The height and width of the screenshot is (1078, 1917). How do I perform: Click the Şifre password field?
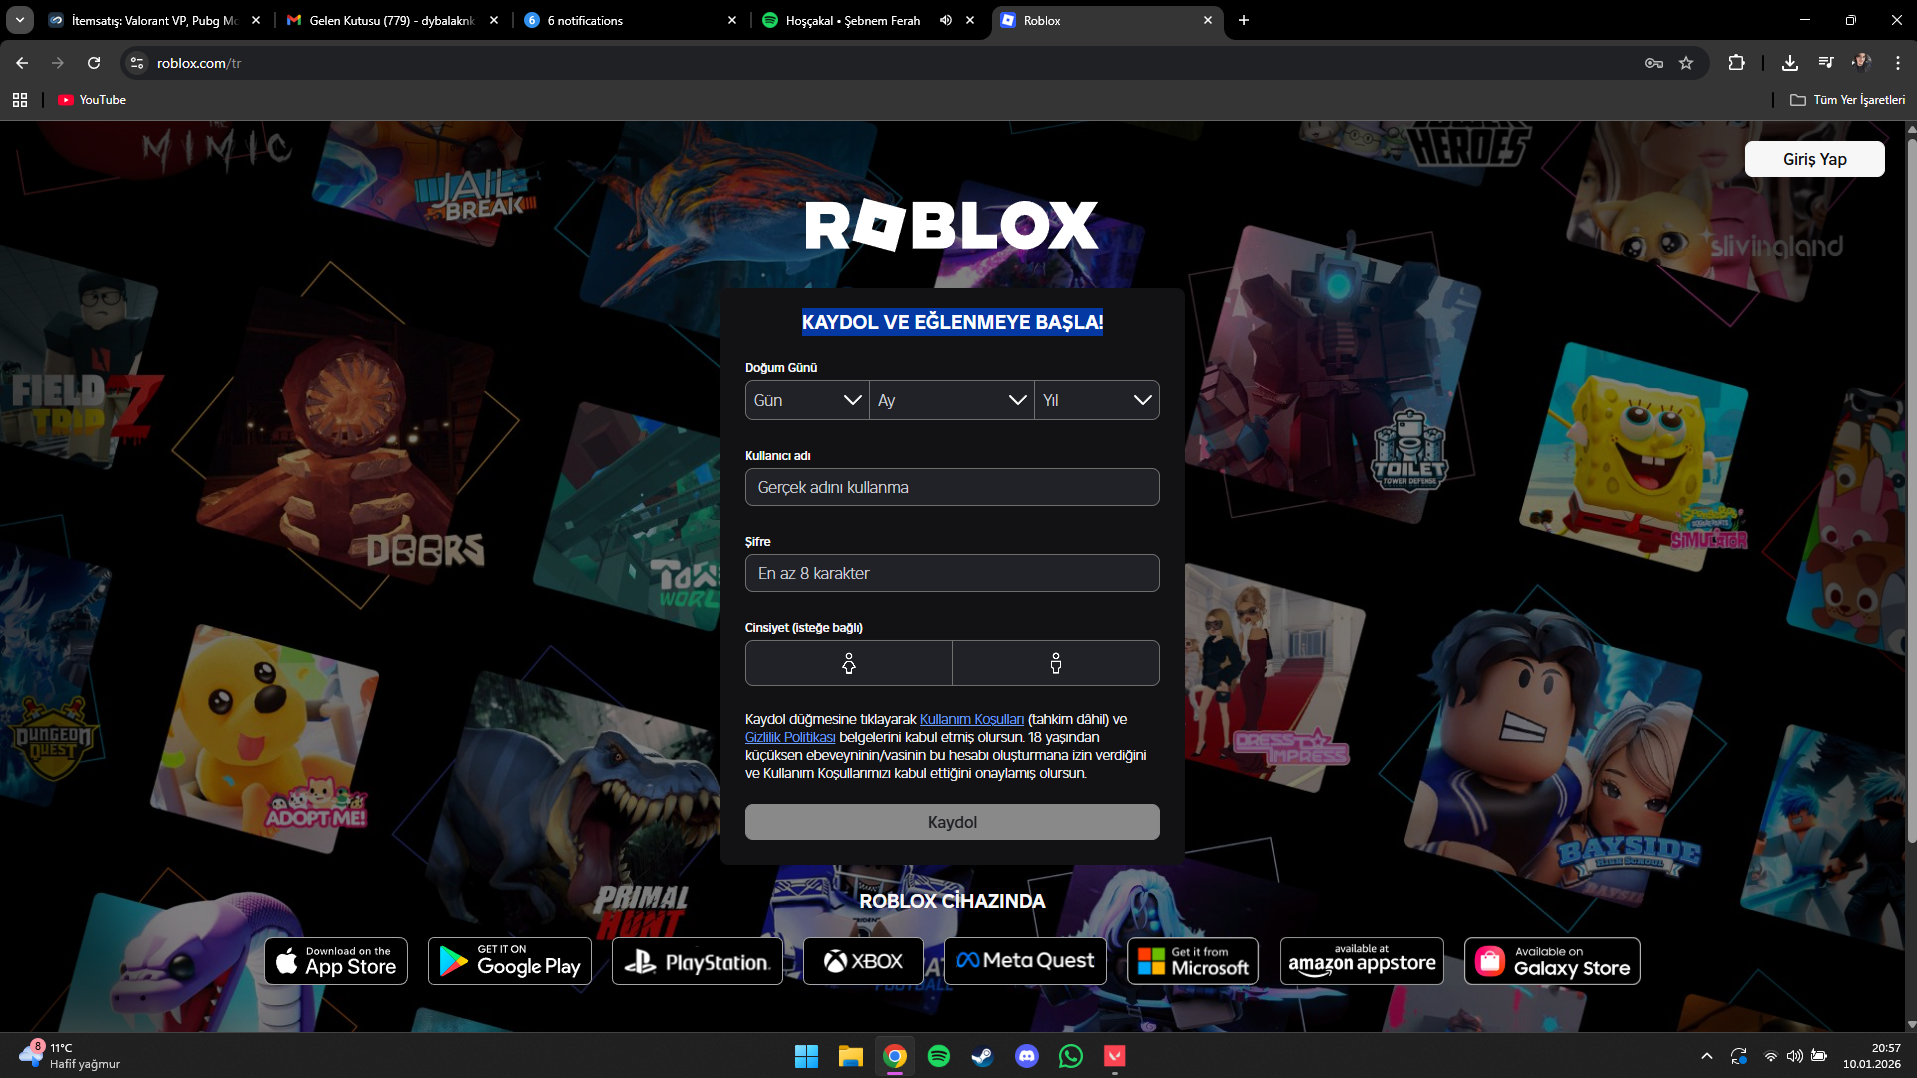point(952,573)
